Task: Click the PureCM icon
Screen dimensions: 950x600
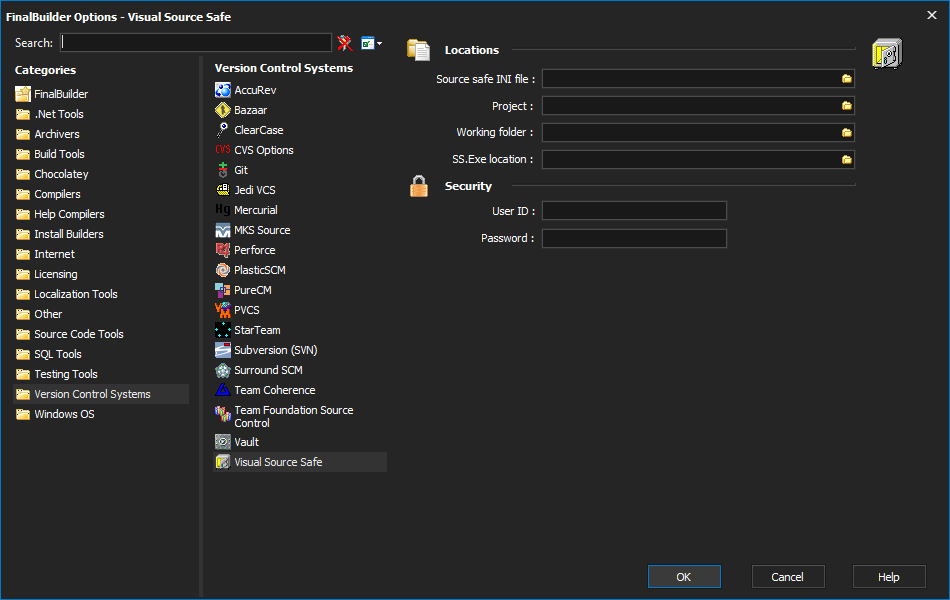Action: click(223, 290)
